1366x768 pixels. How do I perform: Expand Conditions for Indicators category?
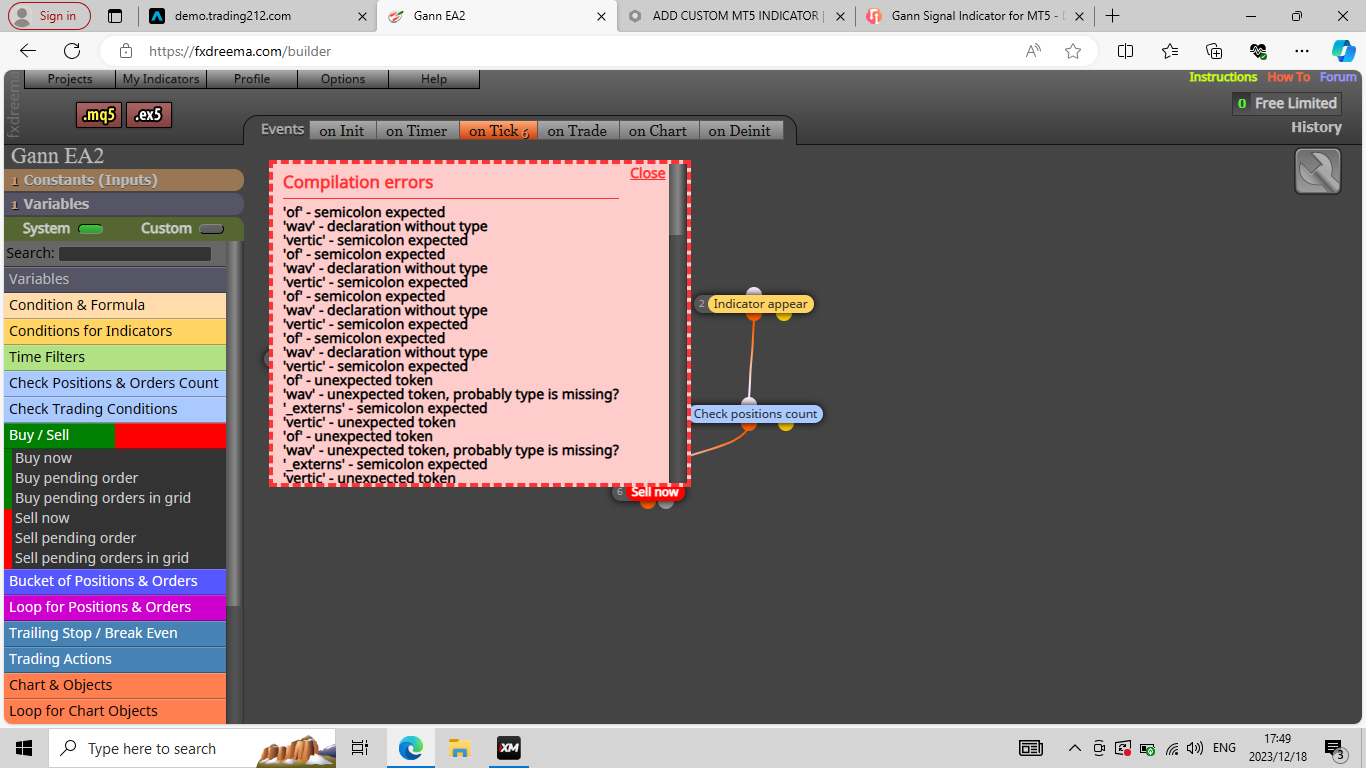[115, 331]
